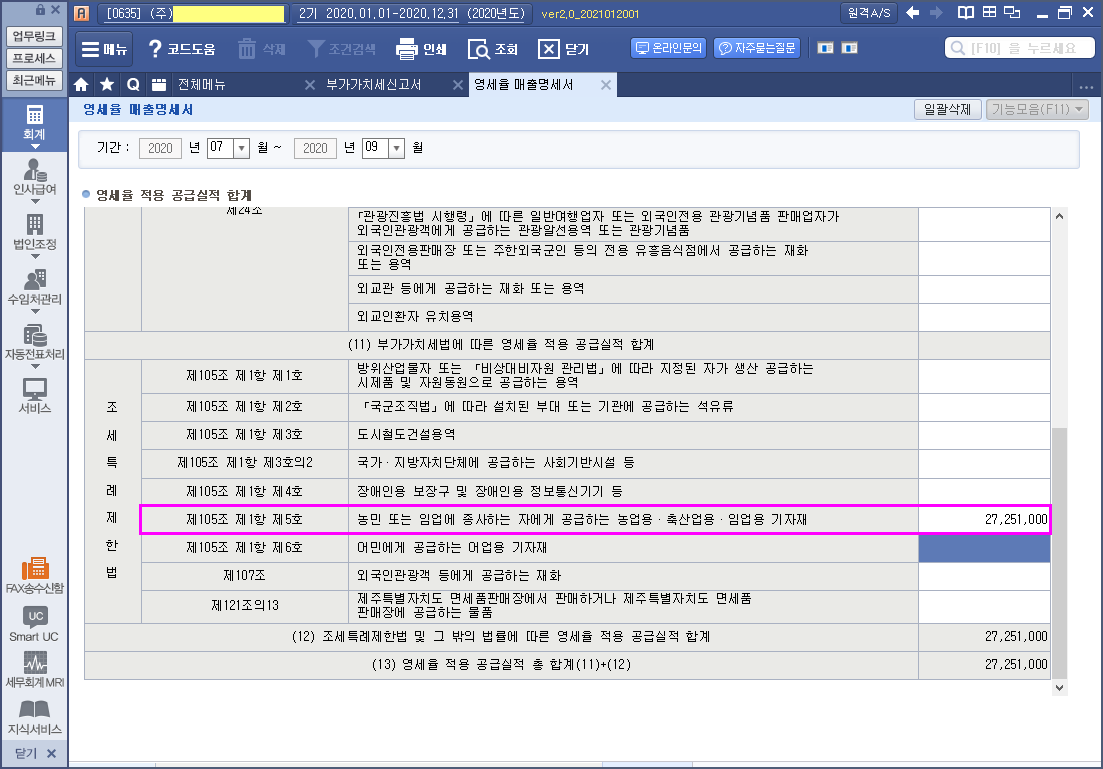Select amount cell for 제105조 제1항 제6호
1103x769 pixels.
(984, 547)
